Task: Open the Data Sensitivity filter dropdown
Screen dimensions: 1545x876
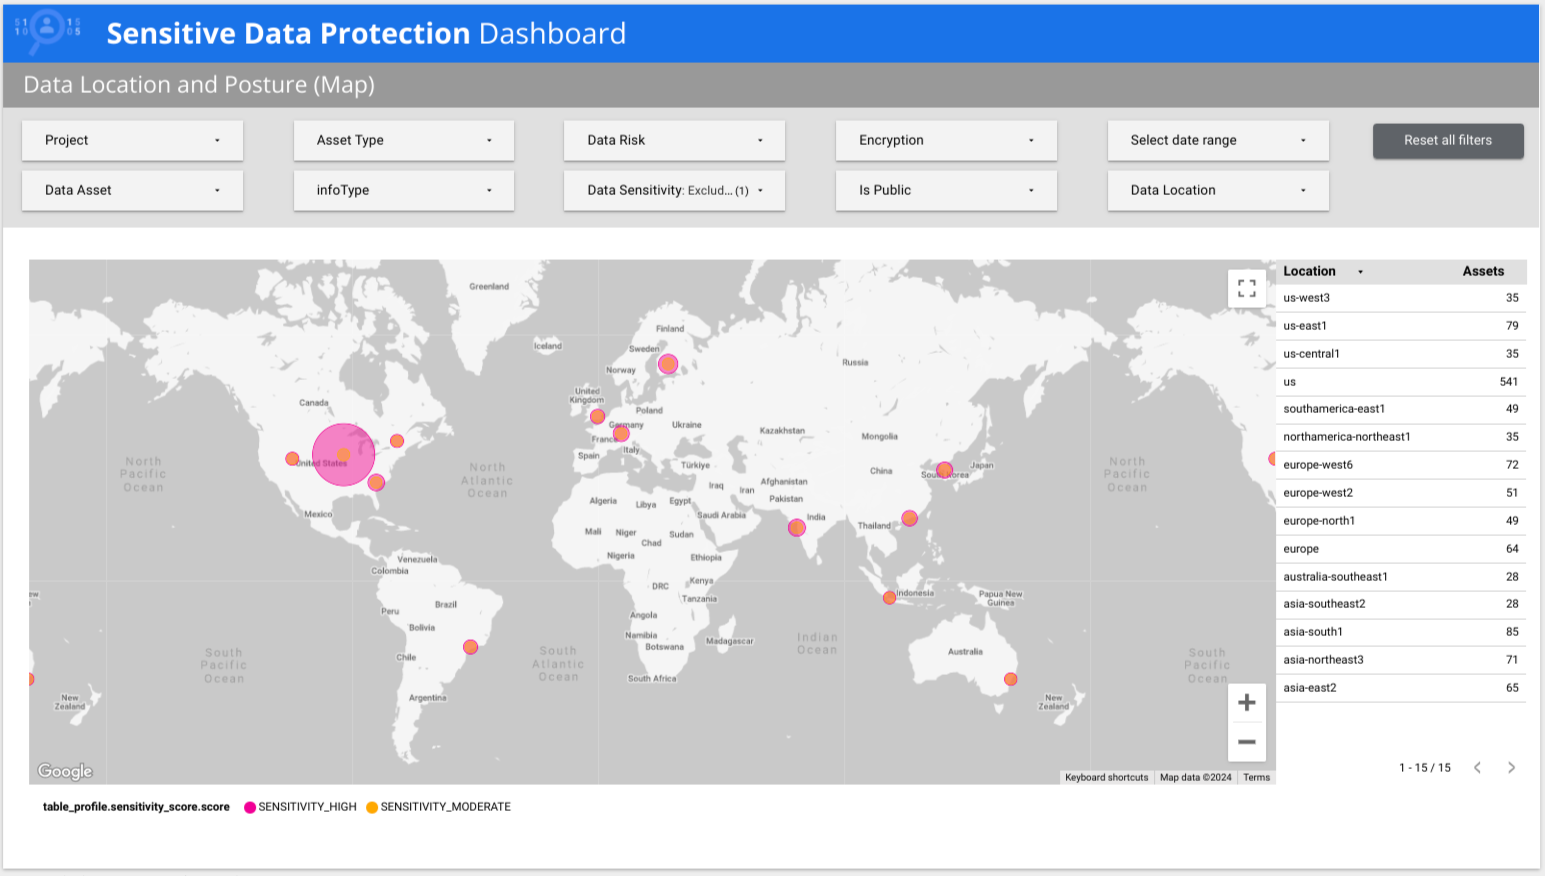Action: [x=674, y=190]
